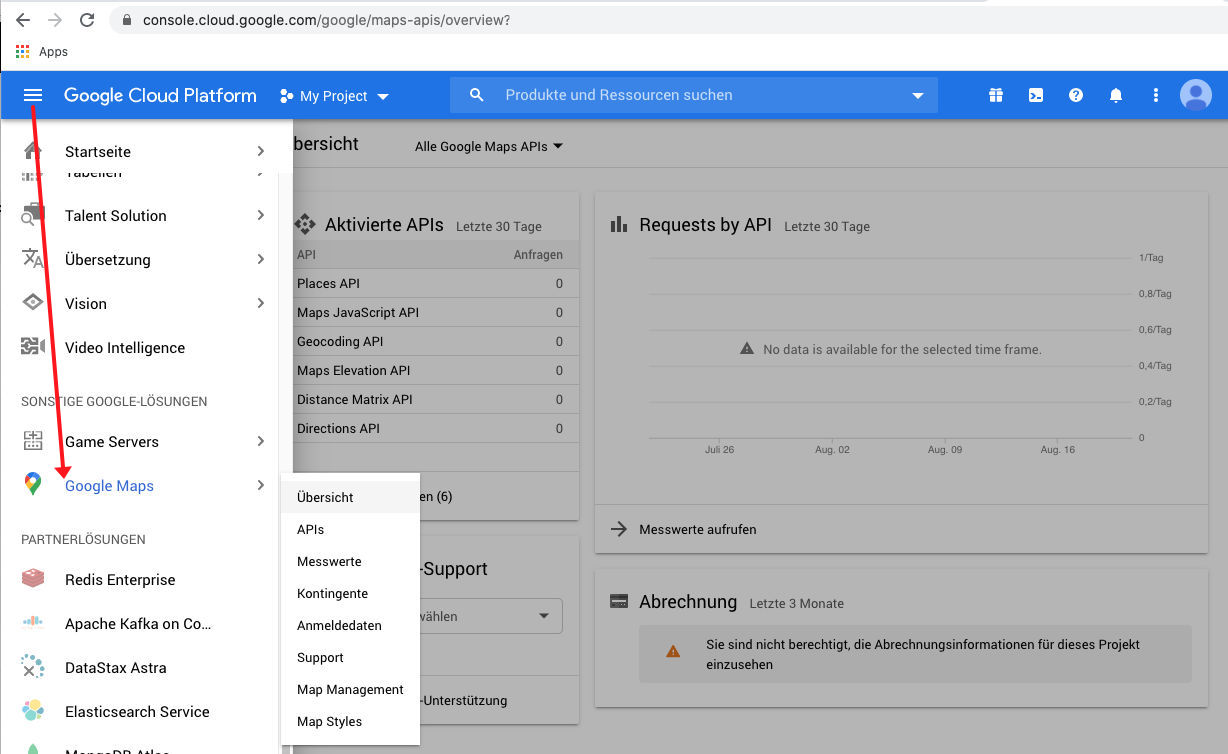Viewport: 1228px width, 754px height.
Task: Reload the page in the browser
Action: click(87, 20)
